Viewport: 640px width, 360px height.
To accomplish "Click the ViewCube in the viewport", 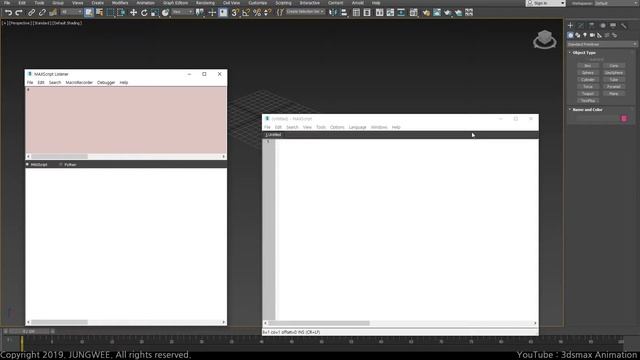I will pyautogui.click(x=544, y=39).
